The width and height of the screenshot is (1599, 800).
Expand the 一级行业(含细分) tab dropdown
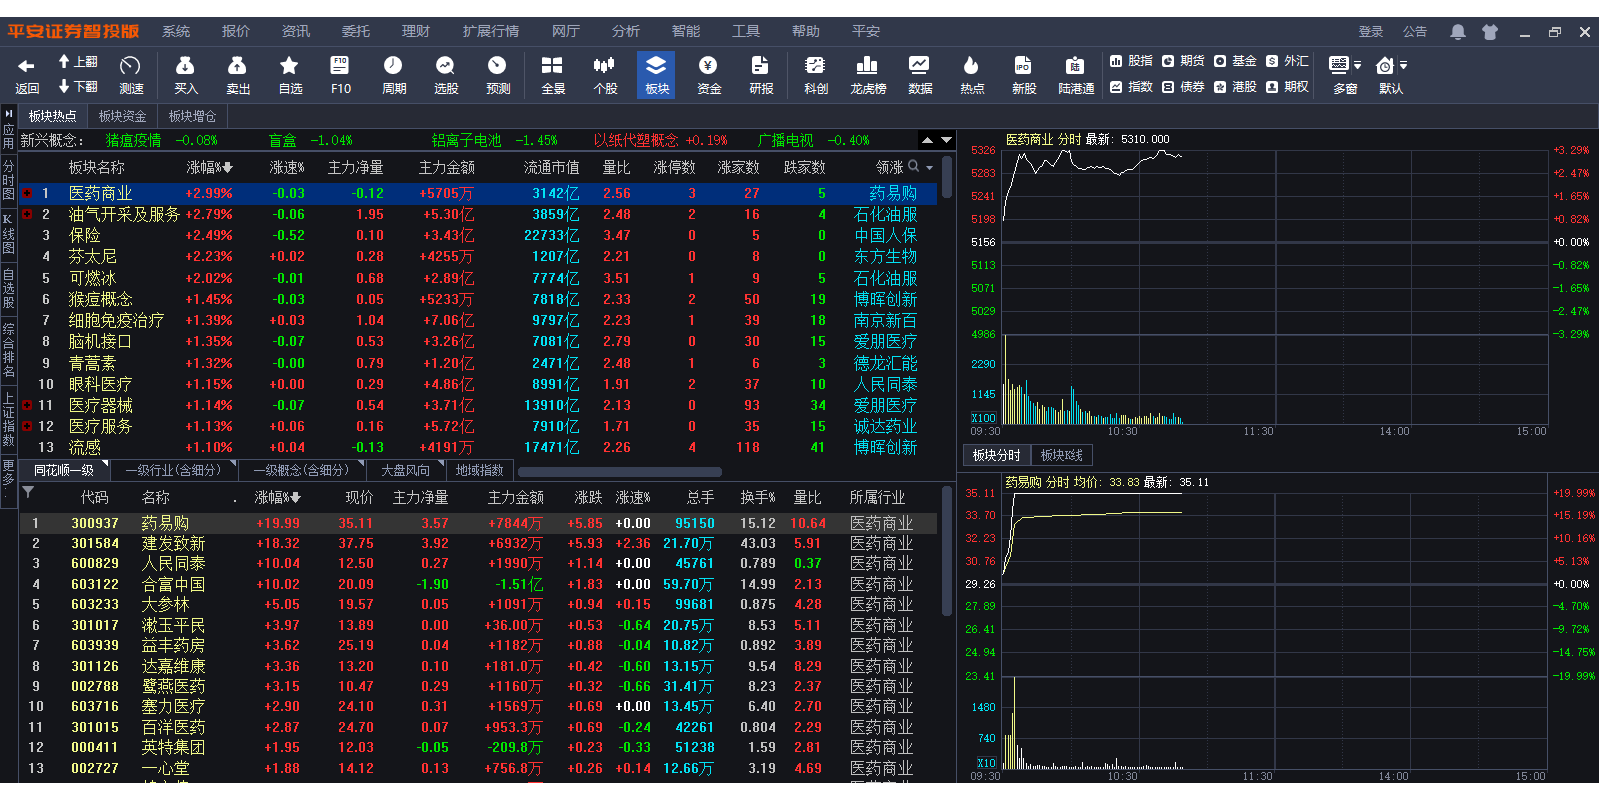233,464
